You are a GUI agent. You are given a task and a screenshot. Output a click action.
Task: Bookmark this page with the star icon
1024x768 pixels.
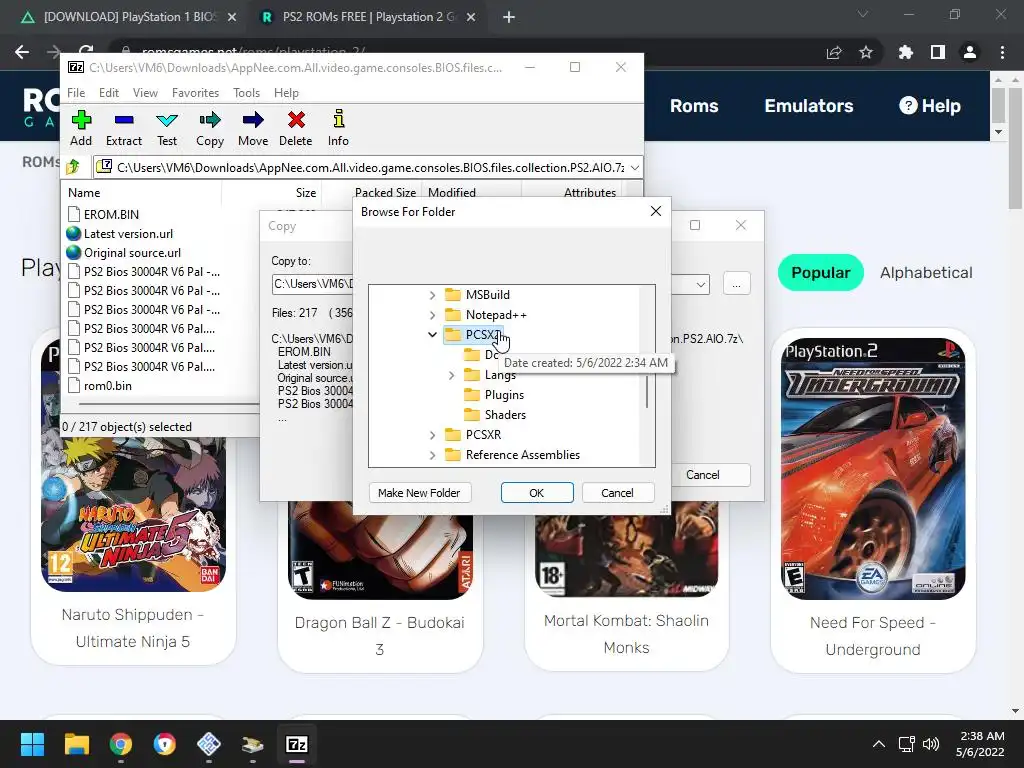[x=866, y=52]
